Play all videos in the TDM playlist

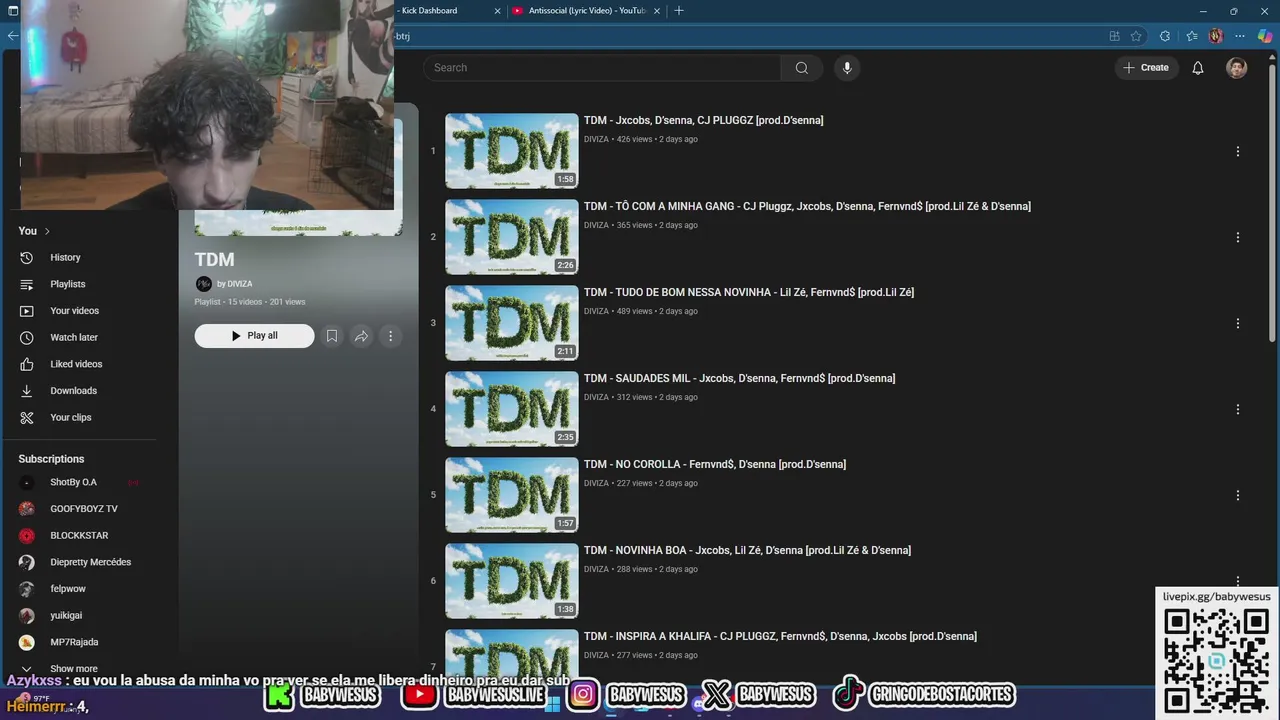254,336
